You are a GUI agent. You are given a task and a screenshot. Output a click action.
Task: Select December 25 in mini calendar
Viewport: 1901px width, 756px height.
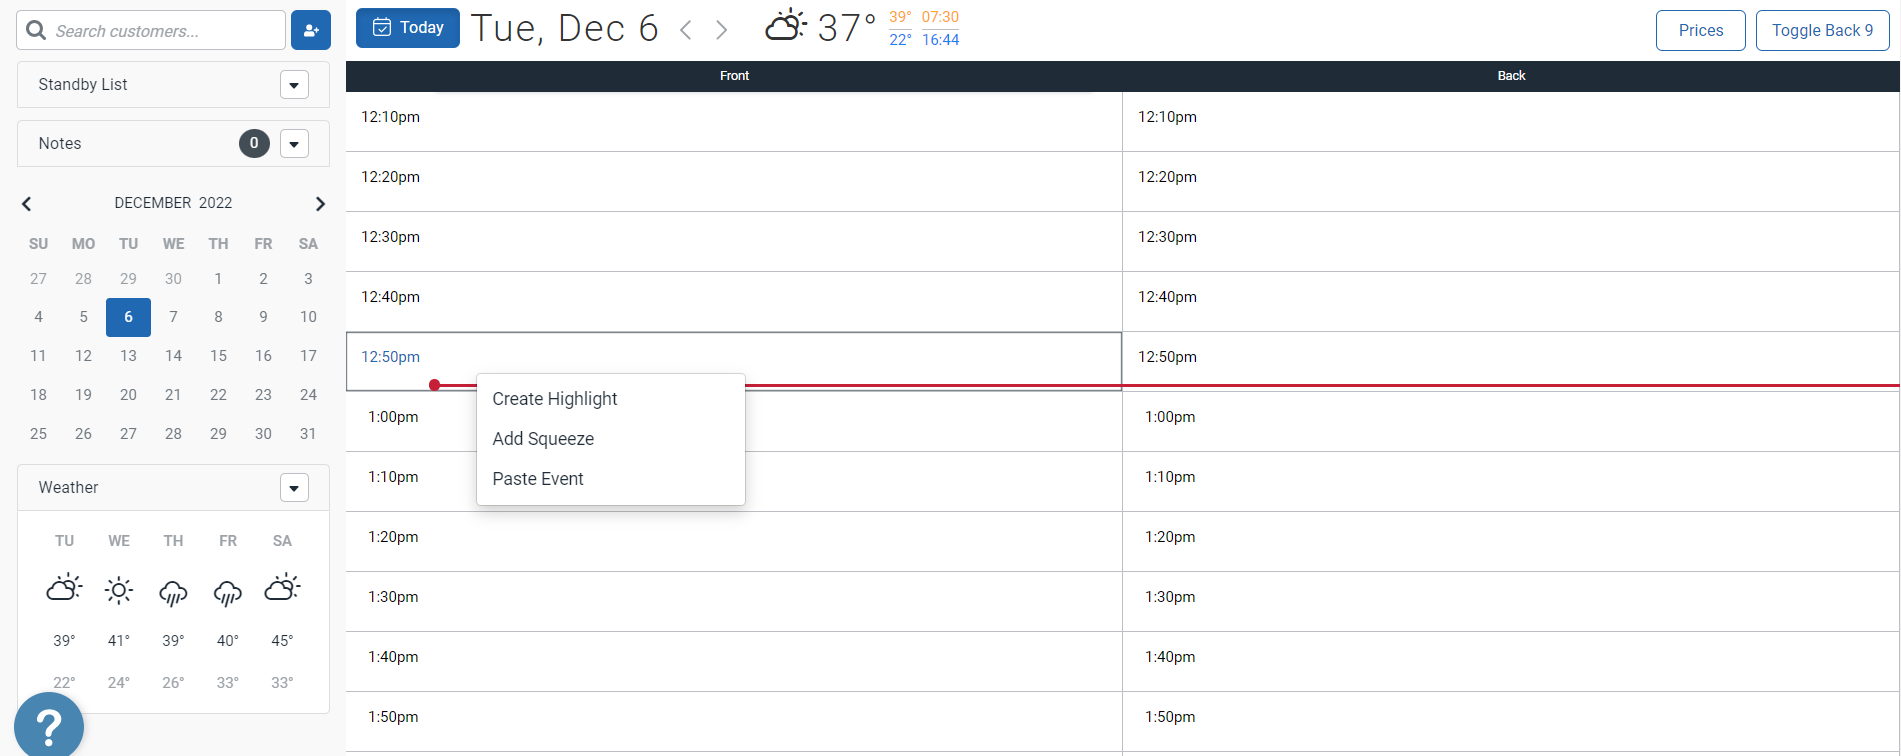click(38, 434)
